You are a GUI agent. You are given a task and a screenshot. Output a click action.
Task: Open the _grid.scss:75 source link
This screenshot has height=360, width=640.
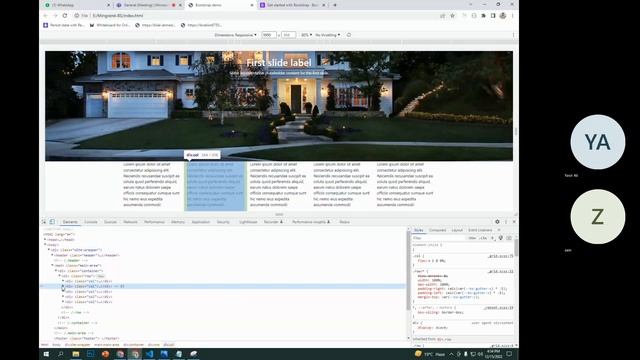[501, 256]
